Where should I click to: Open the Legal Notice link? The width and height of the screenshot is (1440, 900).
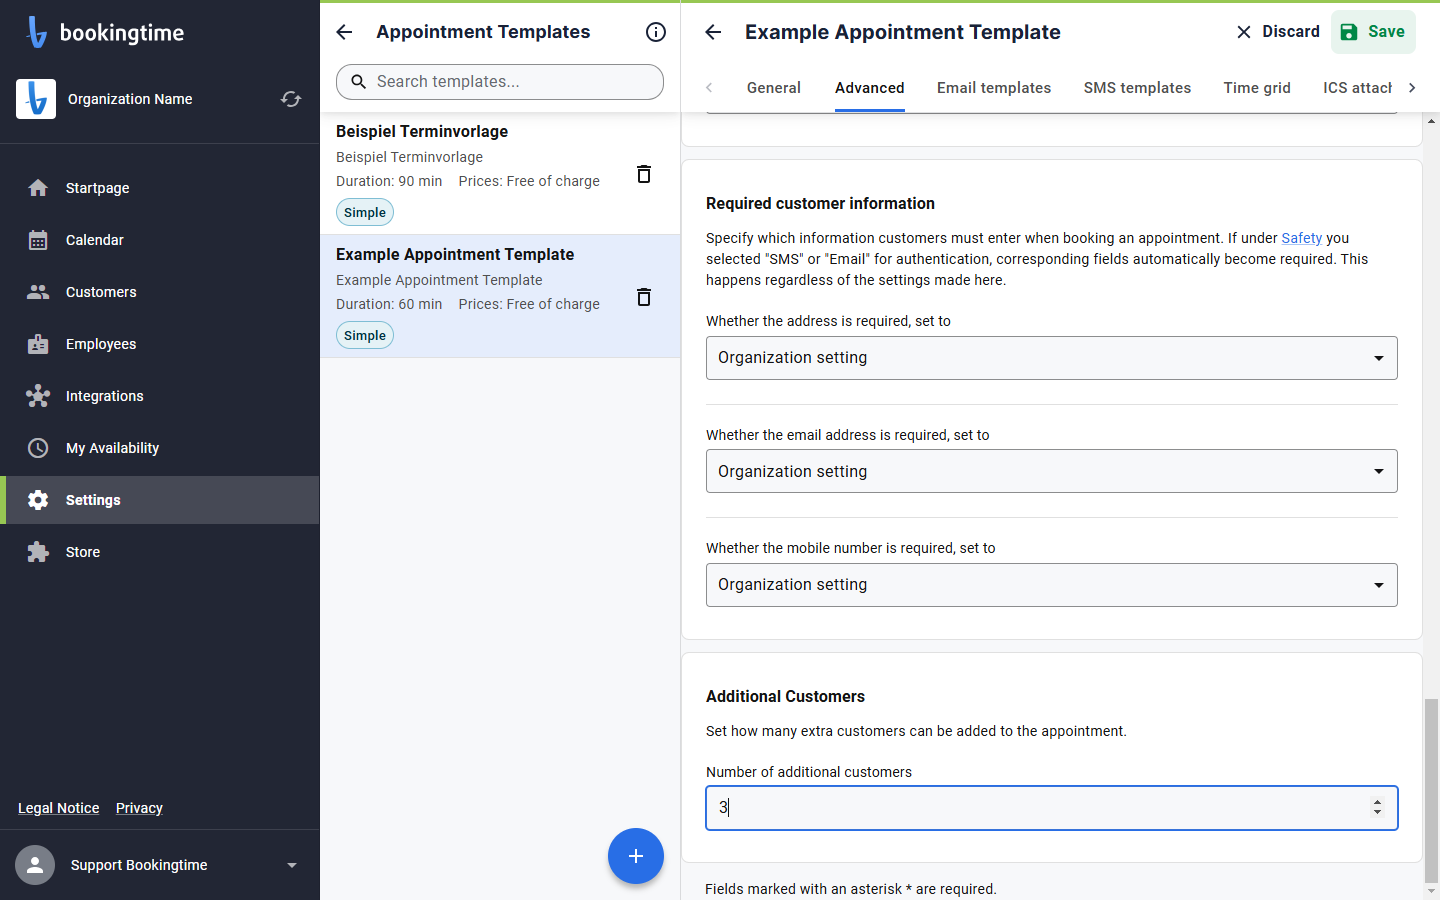pyautogui.click(x=59, y=808)
